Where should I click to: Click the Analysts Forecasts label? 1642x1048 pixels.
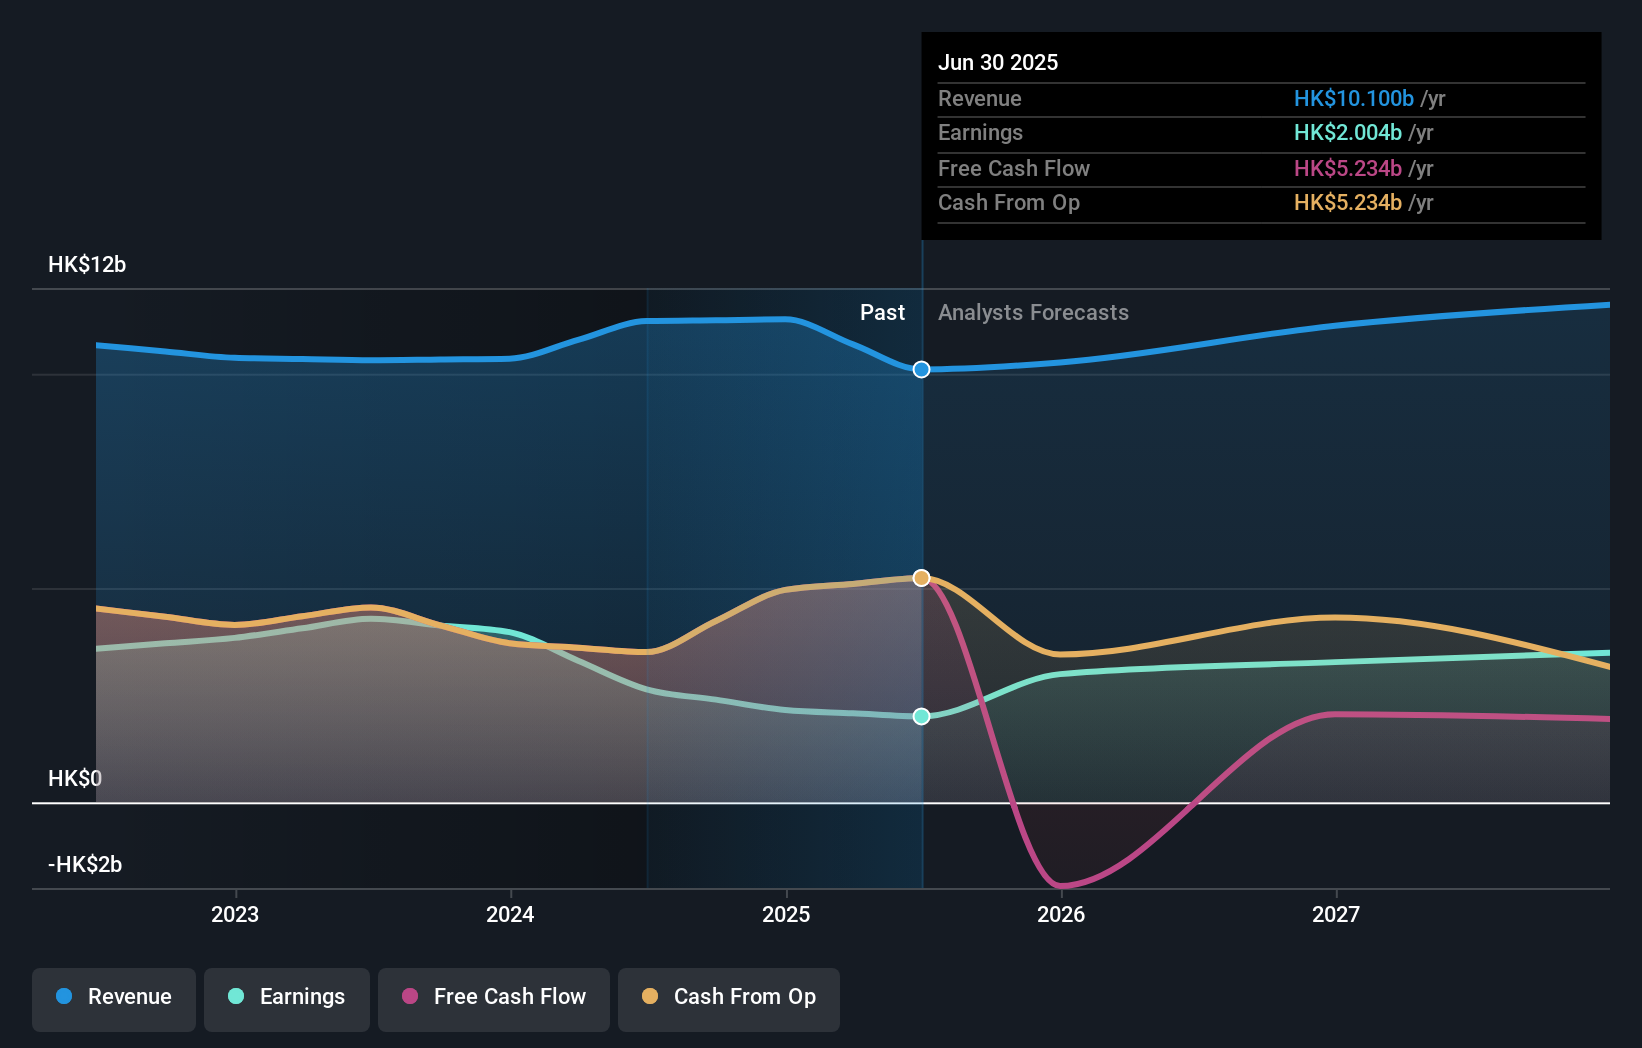tap(1033, 313)
